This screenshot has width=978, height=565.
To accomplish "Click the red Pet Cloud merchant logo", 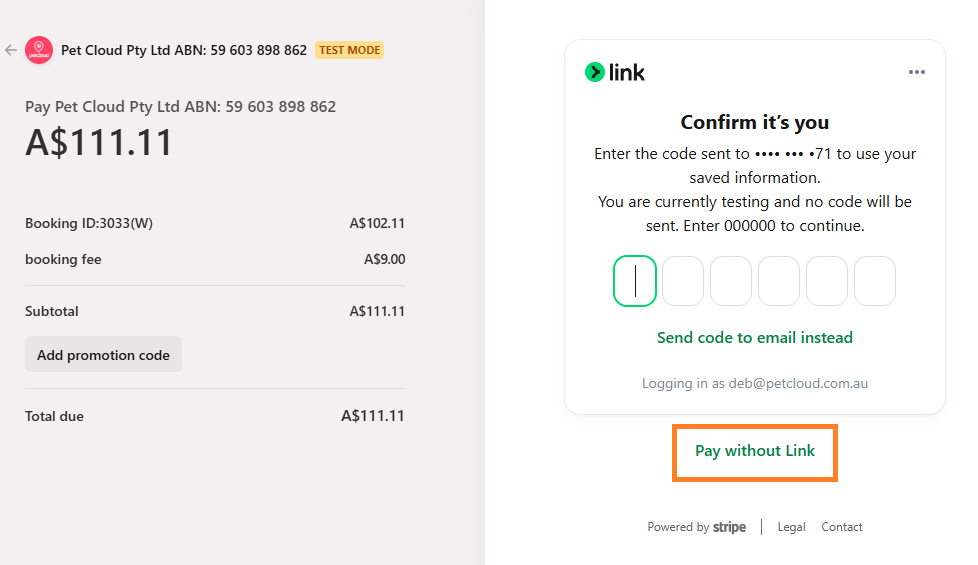I will 39,50.
